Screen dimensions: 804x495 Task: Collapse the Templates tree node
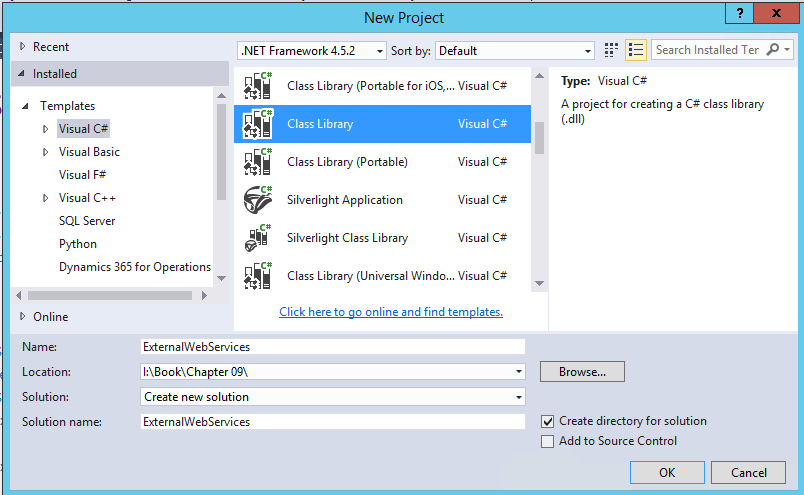pyautogui.click(x=25, y=106)
